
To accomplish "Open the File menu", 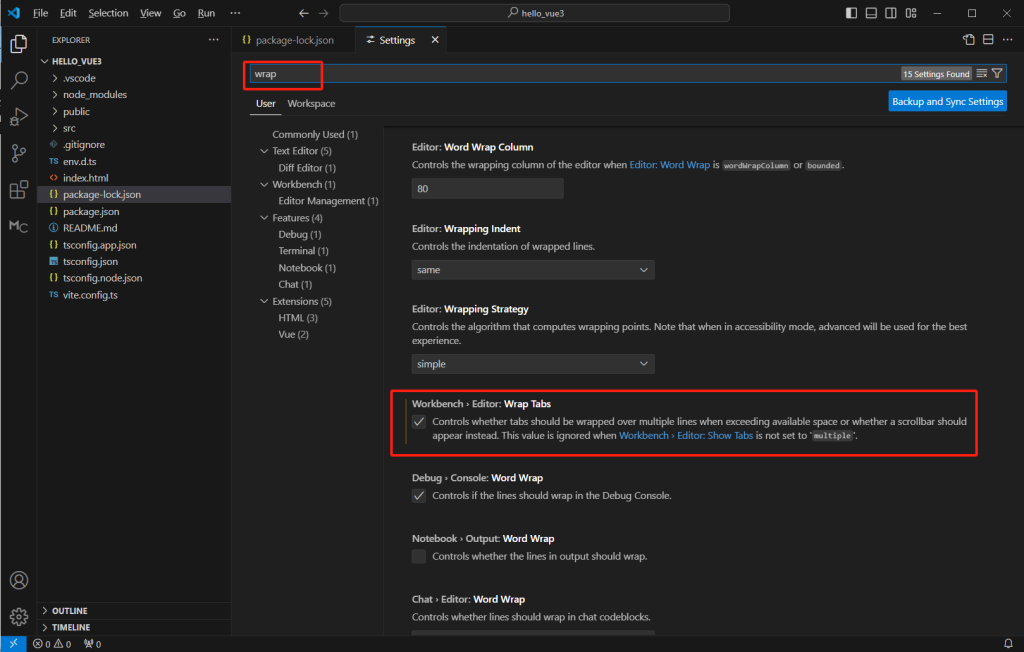I will point(40,13).
